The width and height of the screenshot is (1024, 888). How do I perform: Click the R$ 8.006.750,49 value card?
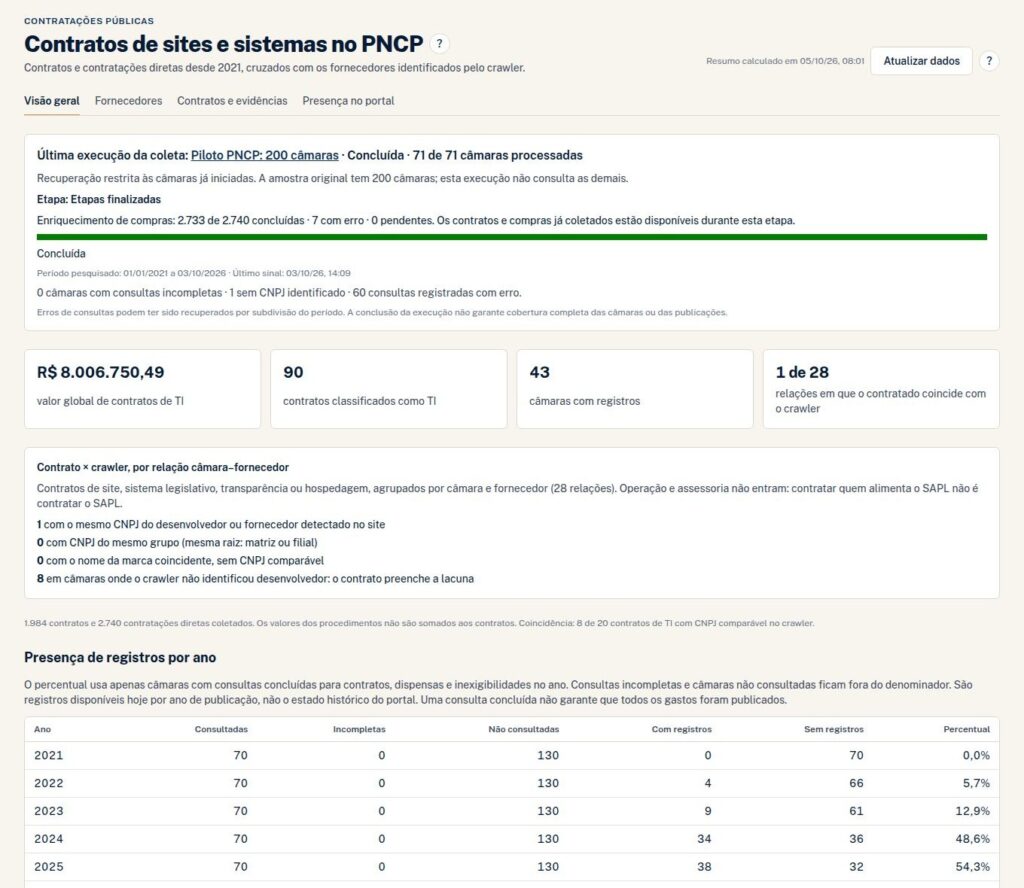pyautogui.click(x=142, y=389)
